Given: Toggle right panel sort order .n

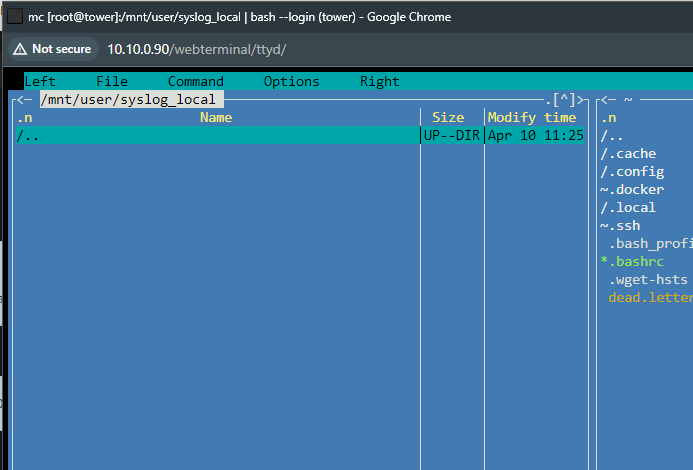Looking at the screenshot, I should click(x=609, y=118).
